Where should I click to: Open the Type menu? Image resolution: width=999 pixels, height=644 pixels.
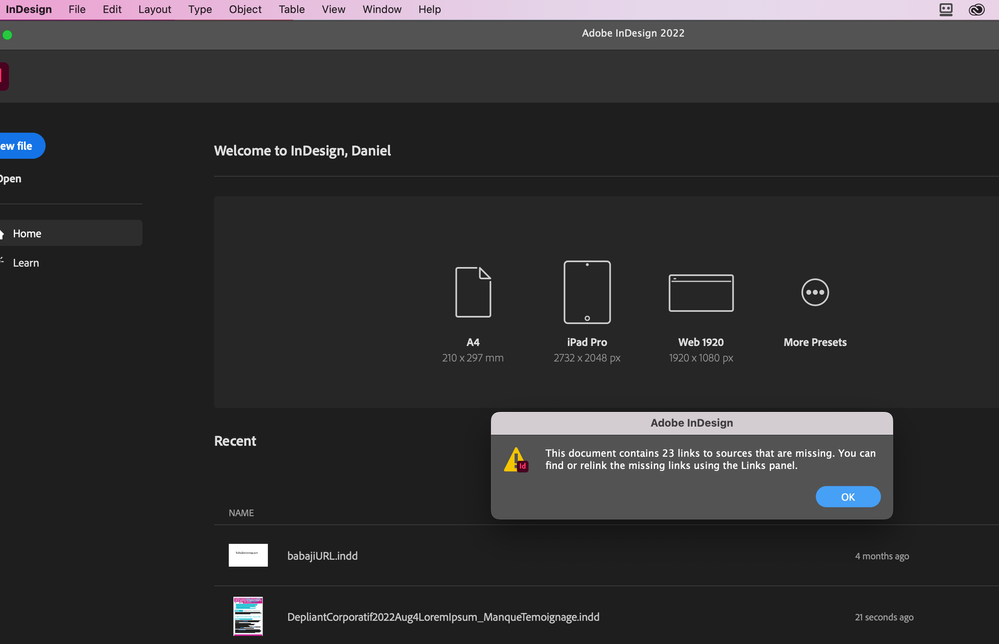[x=200, y=9]
